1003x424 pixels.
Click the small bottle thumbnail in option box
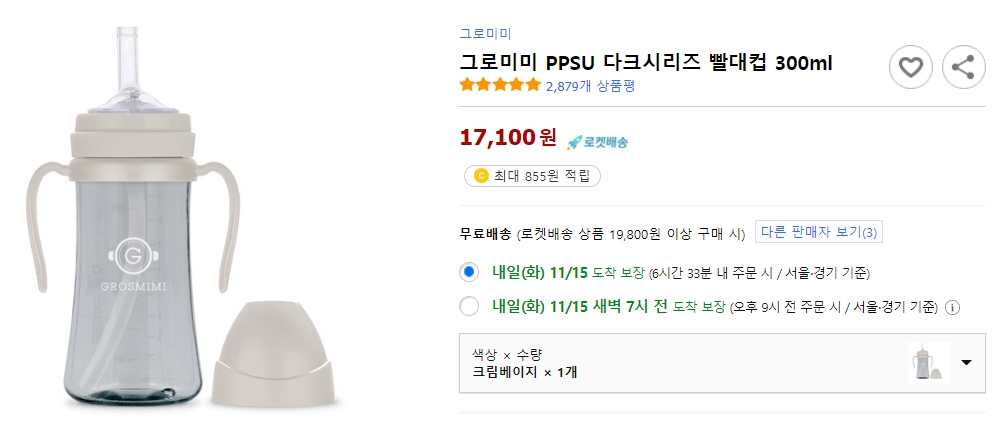pos(929,362)
